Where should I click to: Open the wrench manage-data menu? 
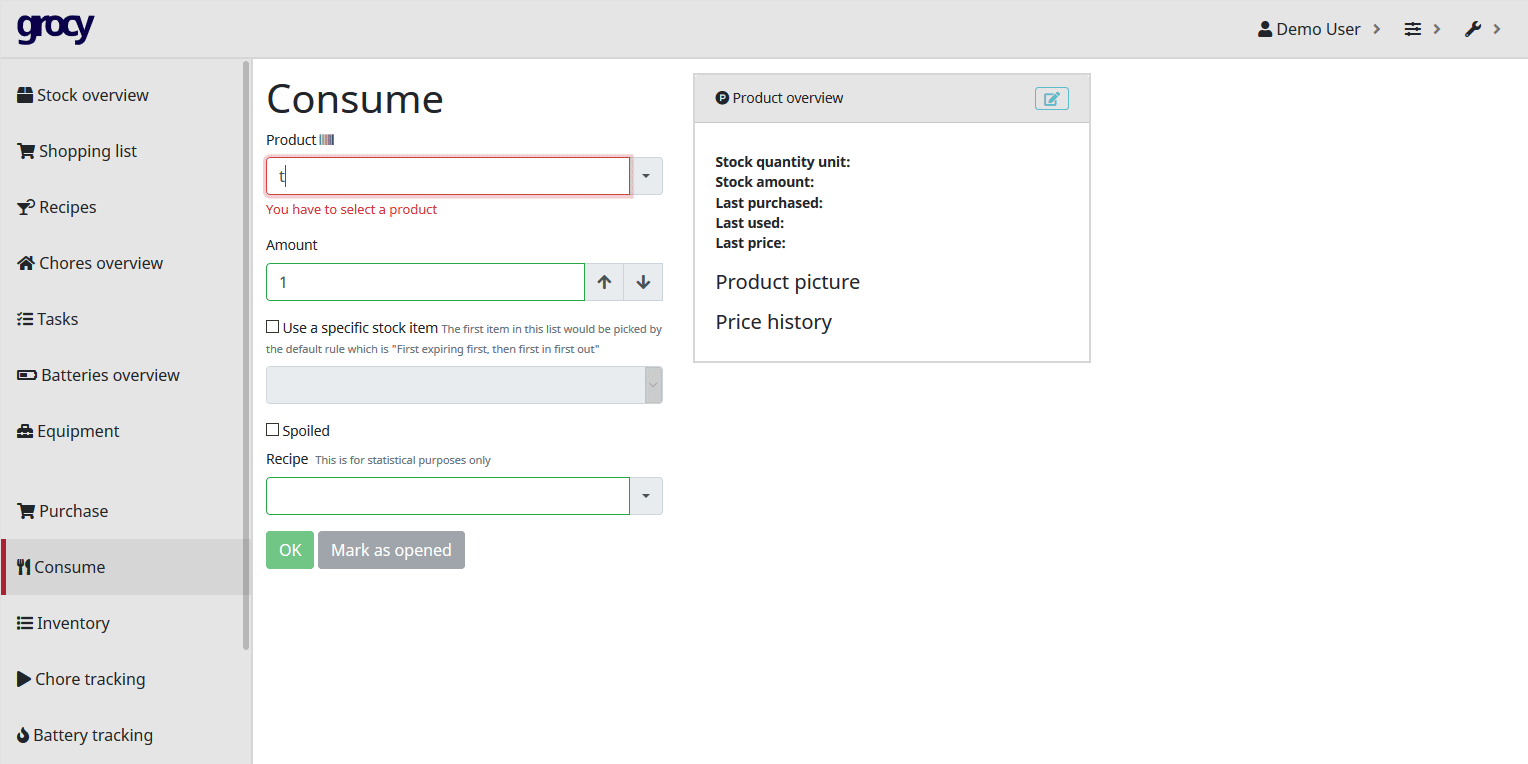pyautogui.click(x=1482, y=29)
